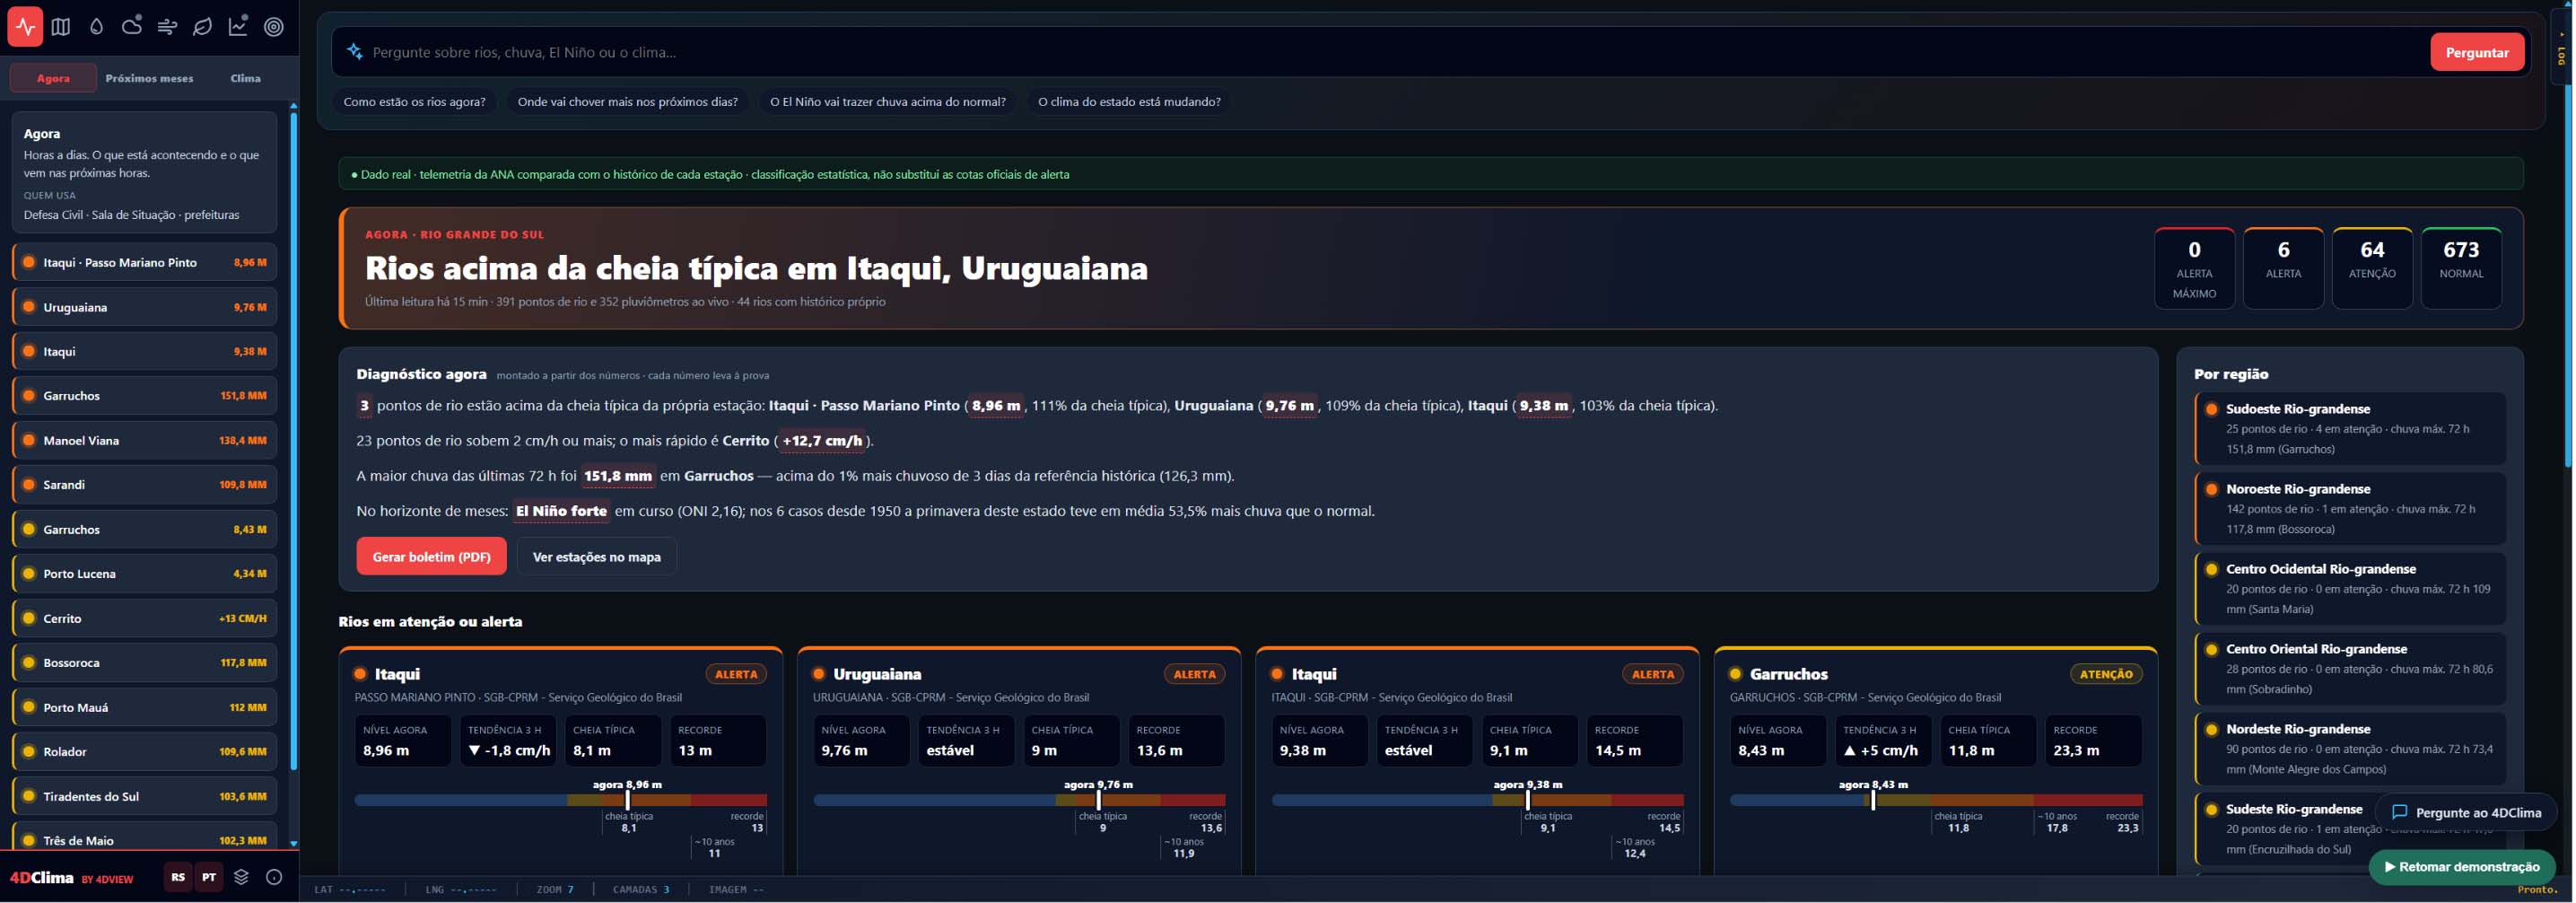Open the line chart icon

tap(238, 27)
